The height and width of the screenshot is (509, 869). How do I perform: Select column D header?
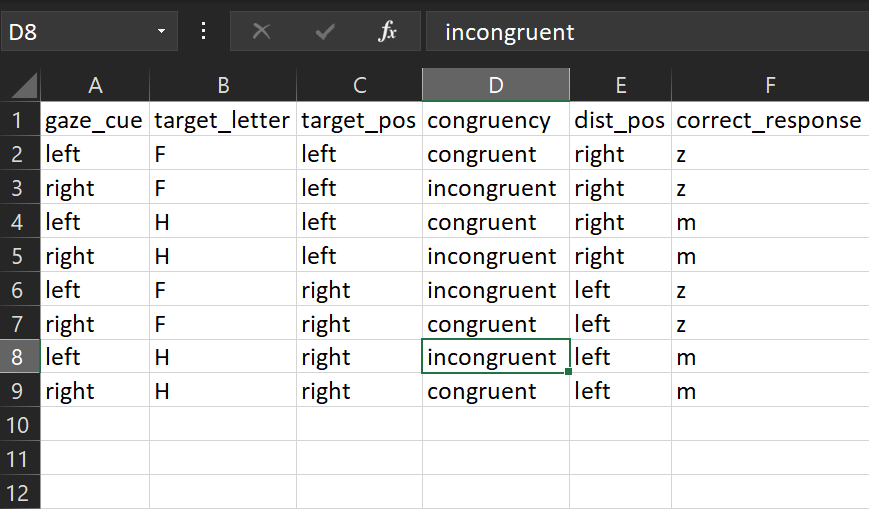(x=496, y=86)
